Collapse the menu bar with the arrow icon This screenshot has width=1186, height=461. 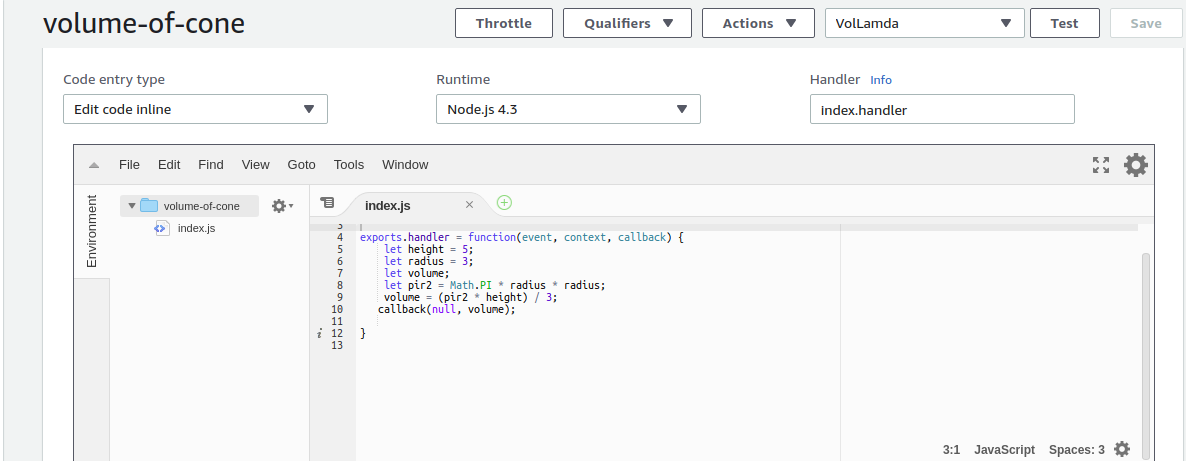click(94, 165)
